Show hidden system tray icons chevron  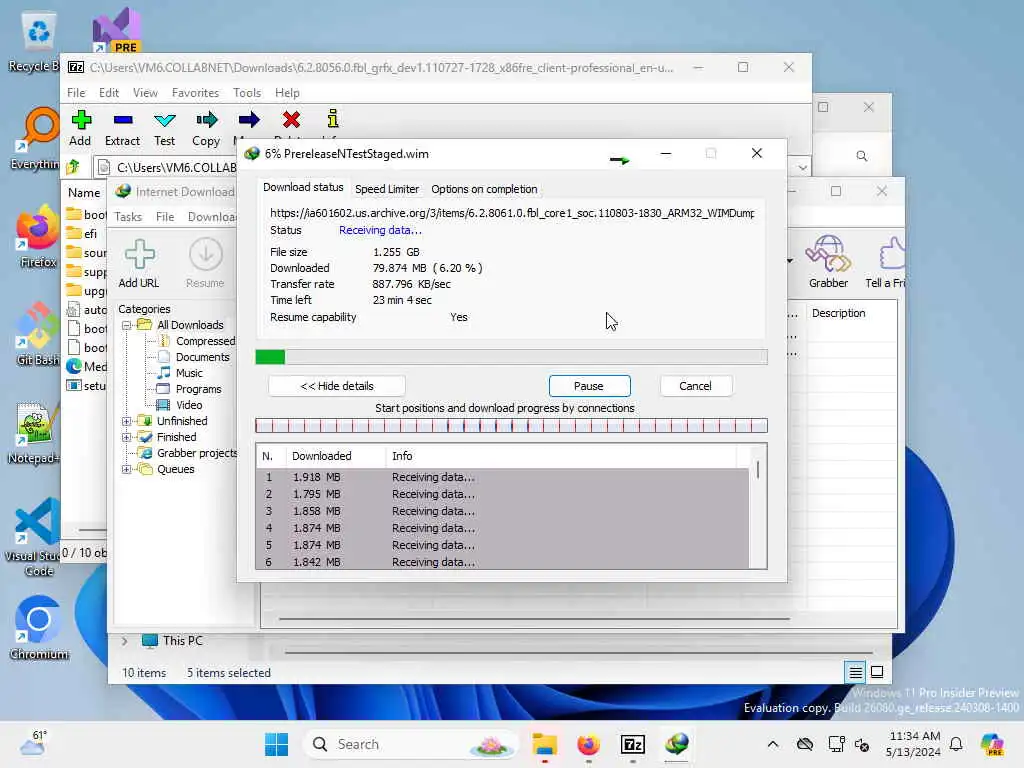(773, 744)
